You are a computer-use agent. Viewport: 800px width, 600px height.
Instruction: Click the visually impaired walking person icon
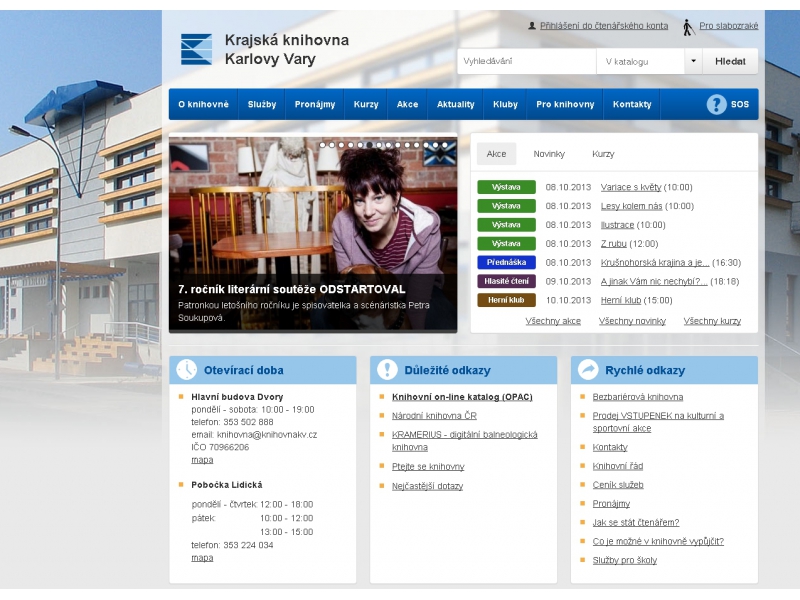click(688, 26)
